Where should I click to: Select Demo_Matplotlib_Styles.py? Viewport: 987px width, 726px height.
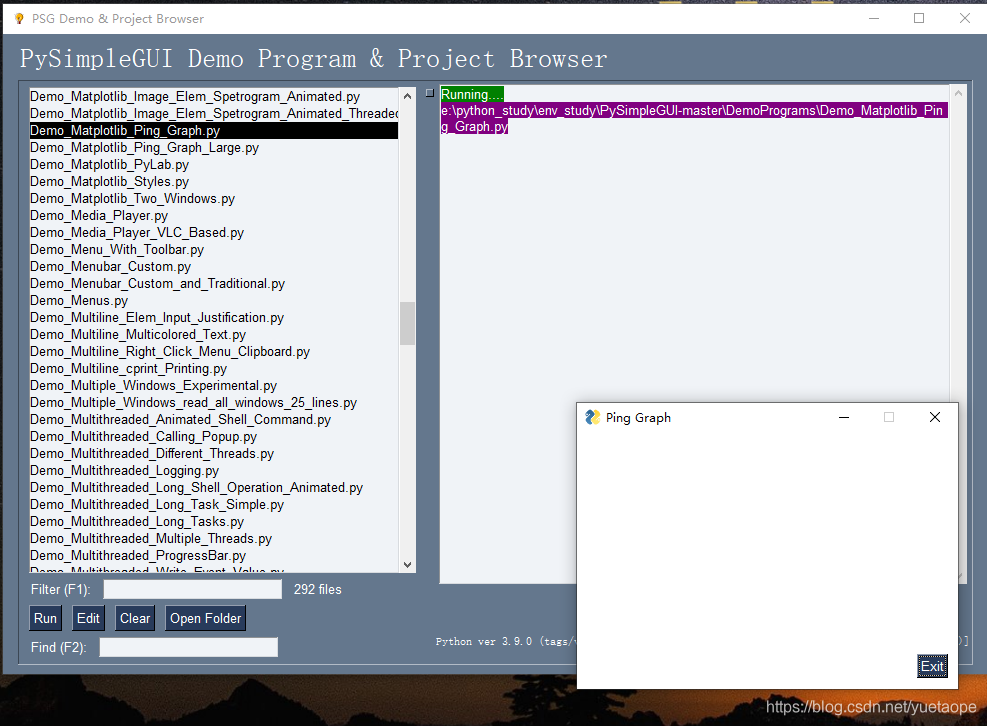(x=213, y=181)
